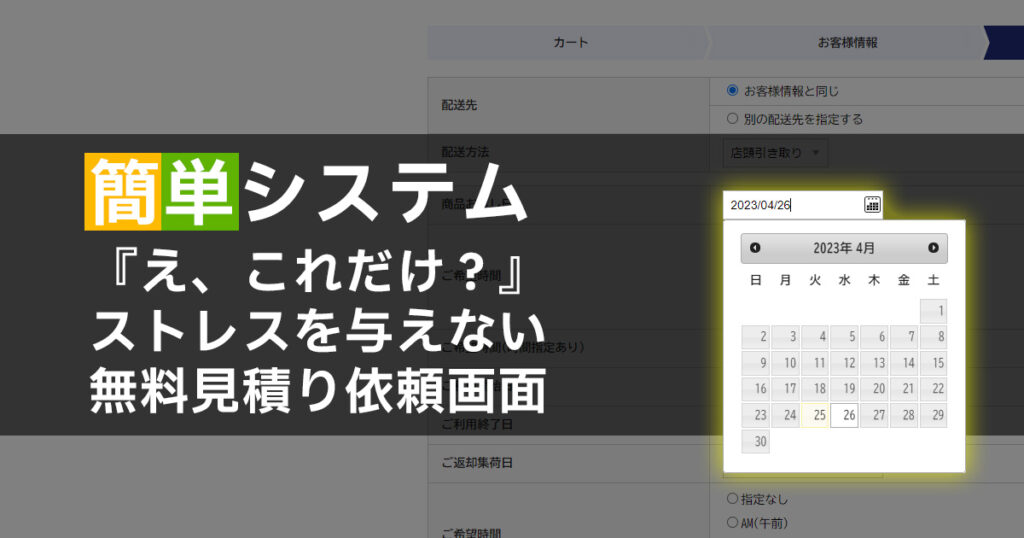Pick April 11 in the calendar
The image size is (1024, 538).
(815, 363)
